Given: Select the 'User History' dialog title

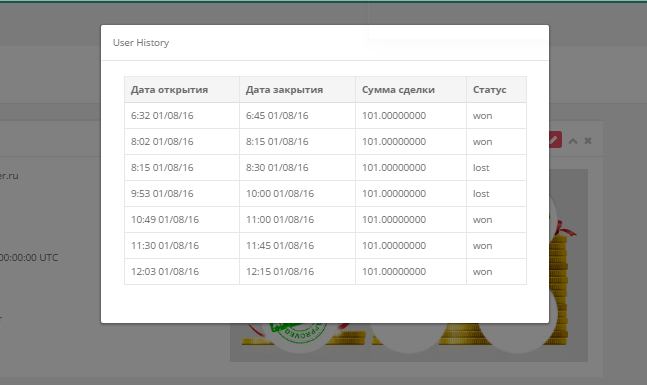Looking at the screenshot, I should click(x=141, y=43).
